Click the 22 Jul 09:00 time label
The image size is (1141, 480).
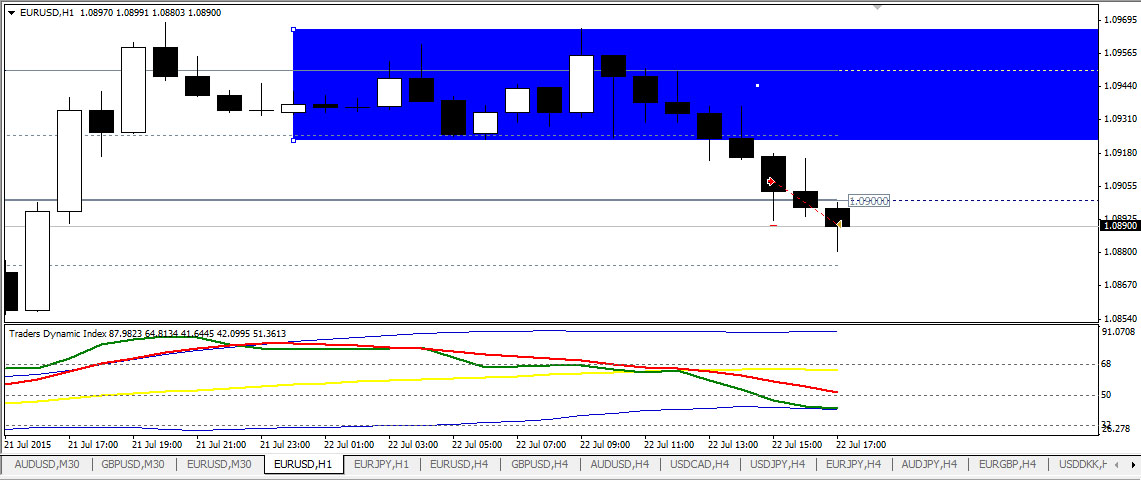[x=605, y=444]
